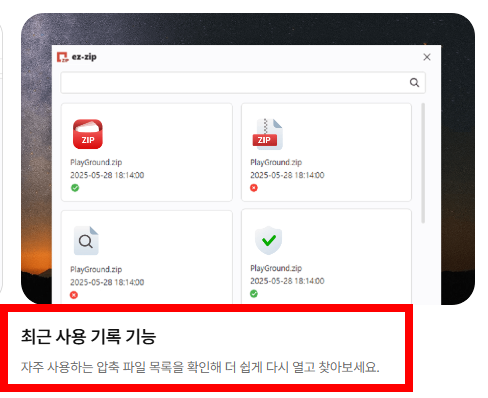Click the heading 최근 사용 기록 기능
This screenshot has width=488, height=398.
[89, 336]
